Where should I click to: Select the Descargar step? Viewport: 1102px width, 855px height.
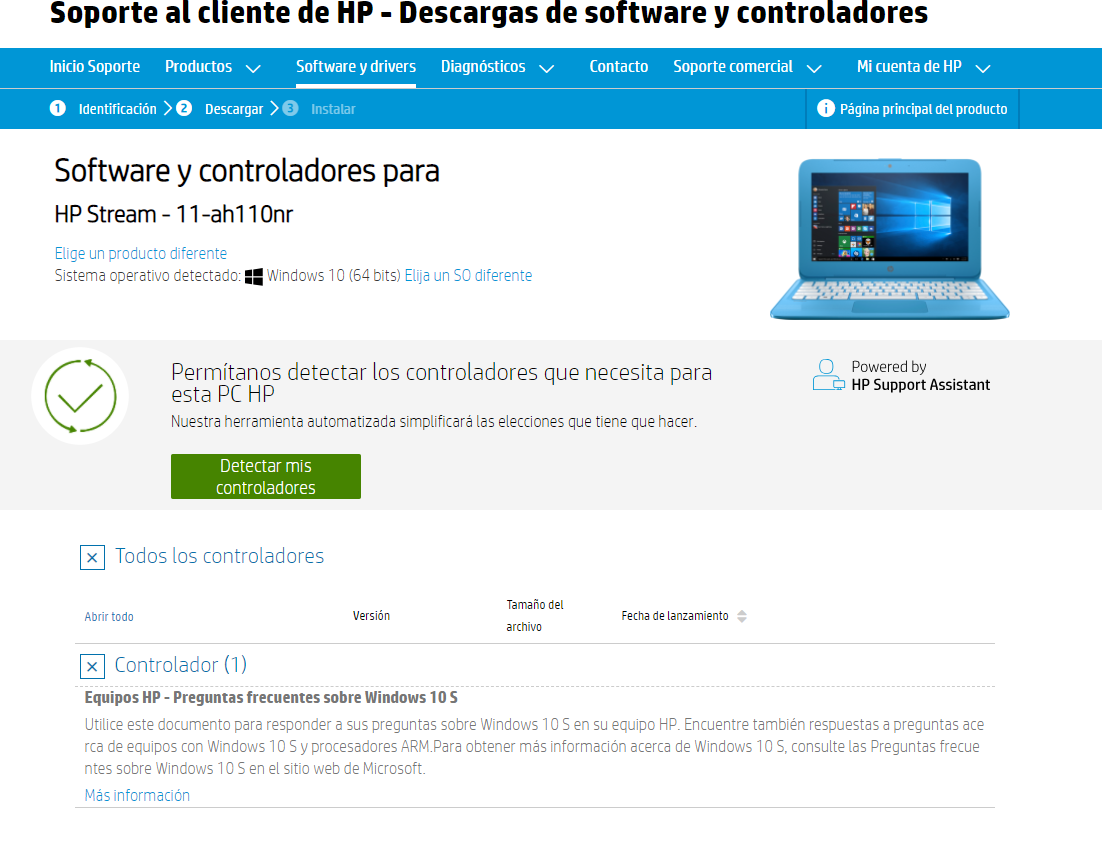pyautogui.click(x=234, y=109)
